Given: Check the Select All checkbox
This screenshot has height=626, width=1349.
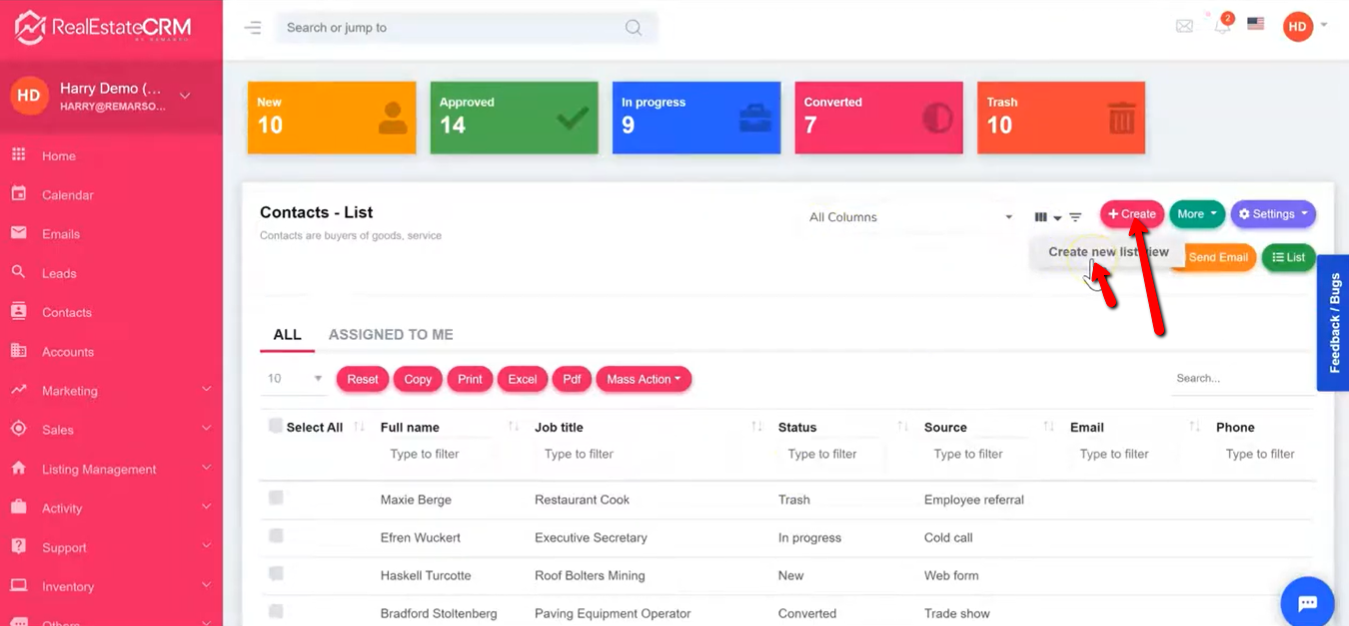Looking at the screenshot, I should coord(276,426).
